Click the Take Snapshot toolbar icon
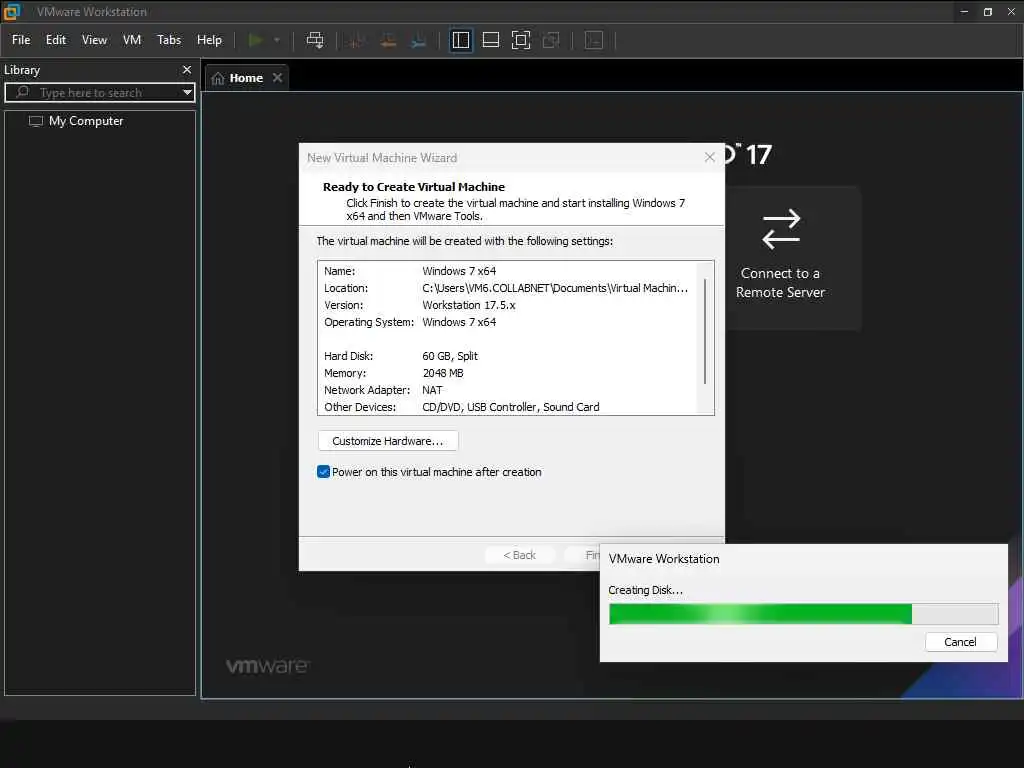Image resolution: width=1024 pixels, height=768 pixels. (x=357, y=40)
